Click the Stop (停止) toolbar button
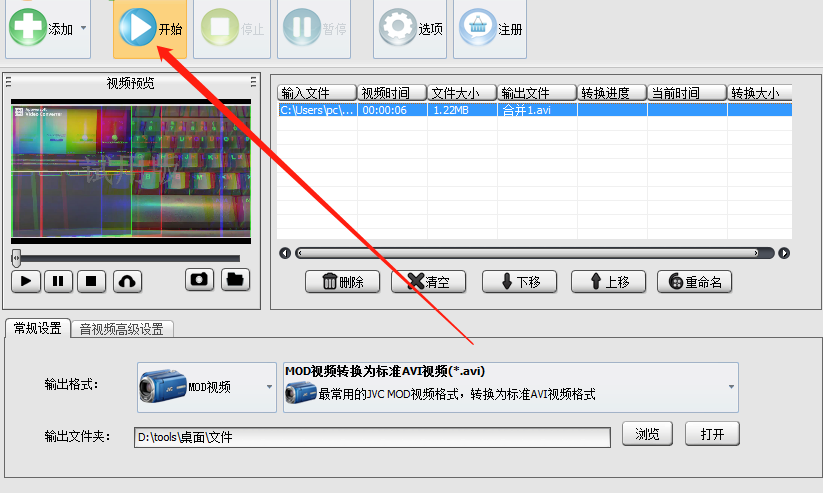 tap(232, 29)
